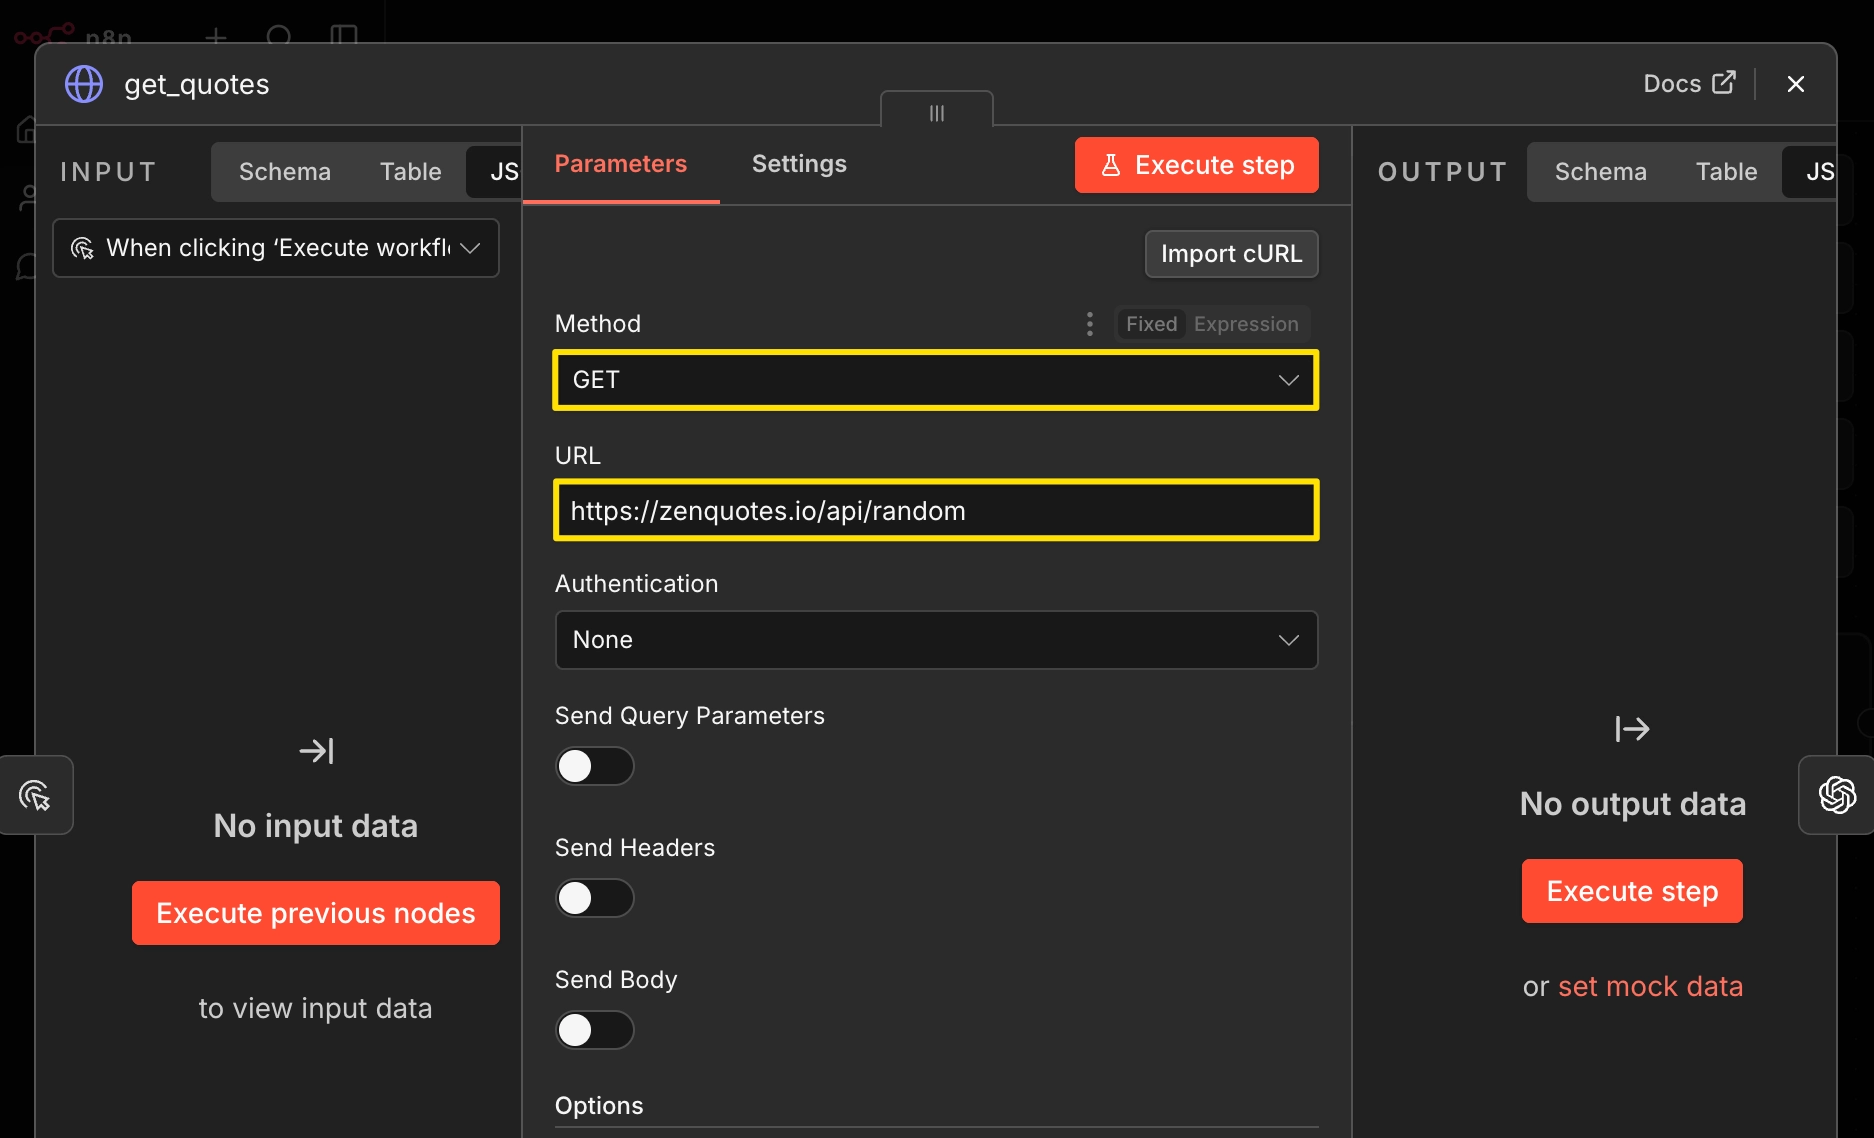Screen dimensions: 1874x1138
Task: Click the right-edge OpenAI node icon button
Action: (1837, 795)
